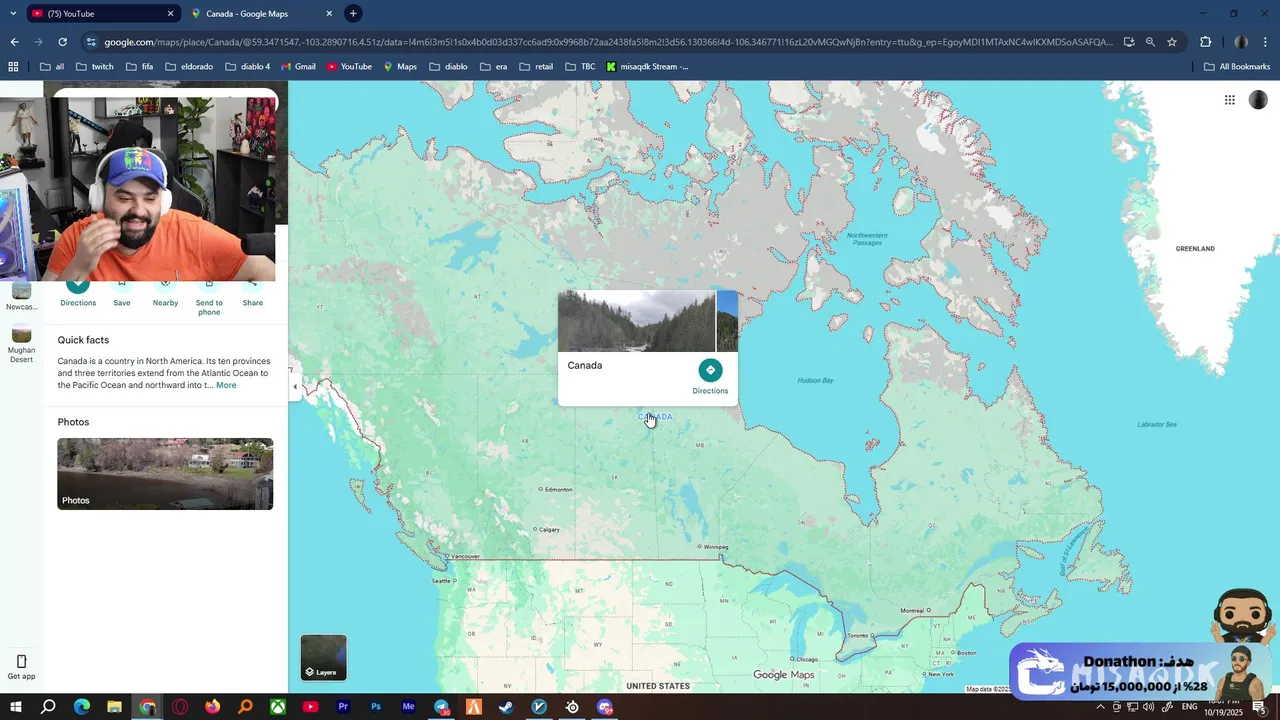
Task: Open the Google apps grid icon
Action: [x=1229, y=100]
